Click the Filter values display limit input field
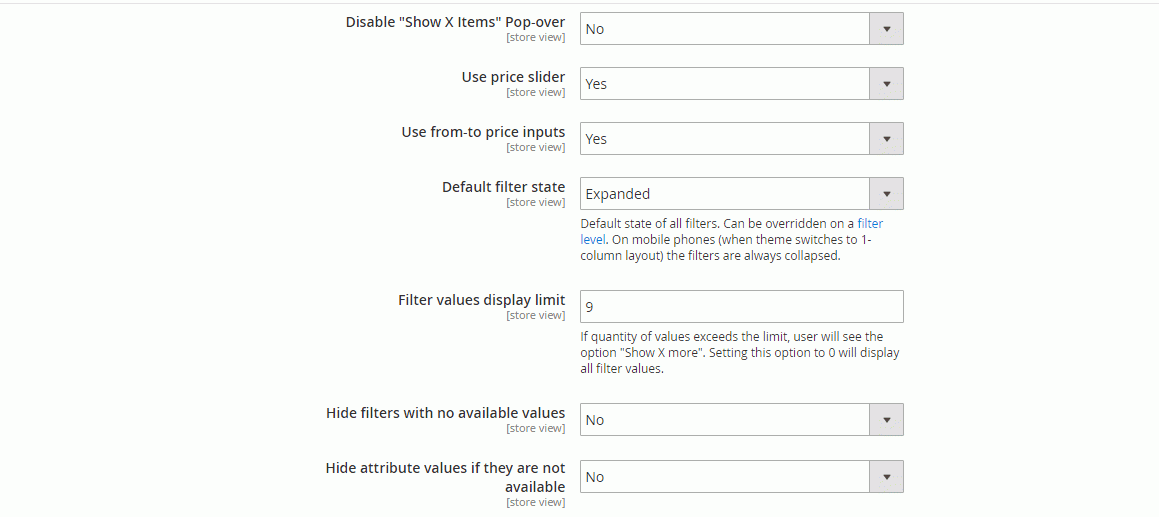Viewport: 1159px width, 517px height. (741, 307)
